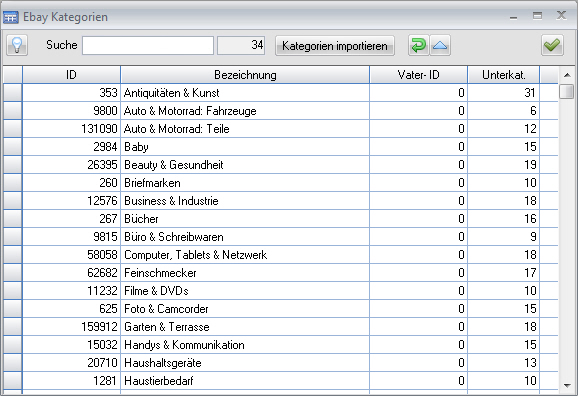Click ID cell 12576
Viewport: 578px width, 396px height.
pyautogui.click(x=72, y=201)
